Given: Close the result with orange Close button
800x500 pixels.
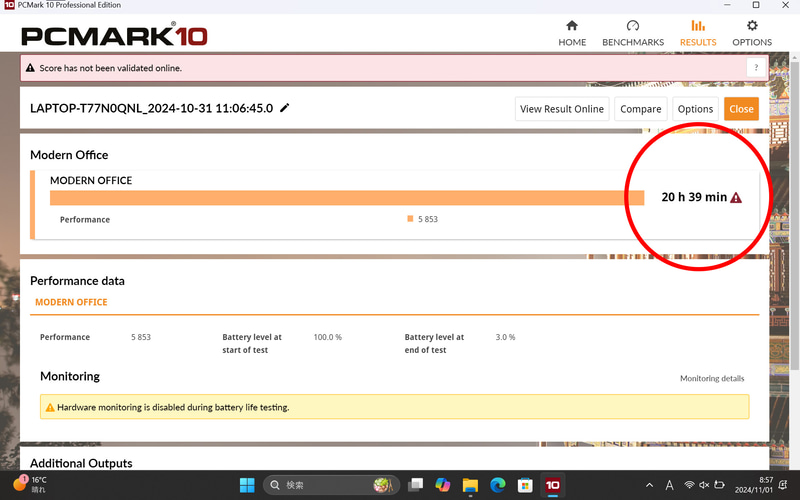Looking at the screenshot, I should coord(741,109).
